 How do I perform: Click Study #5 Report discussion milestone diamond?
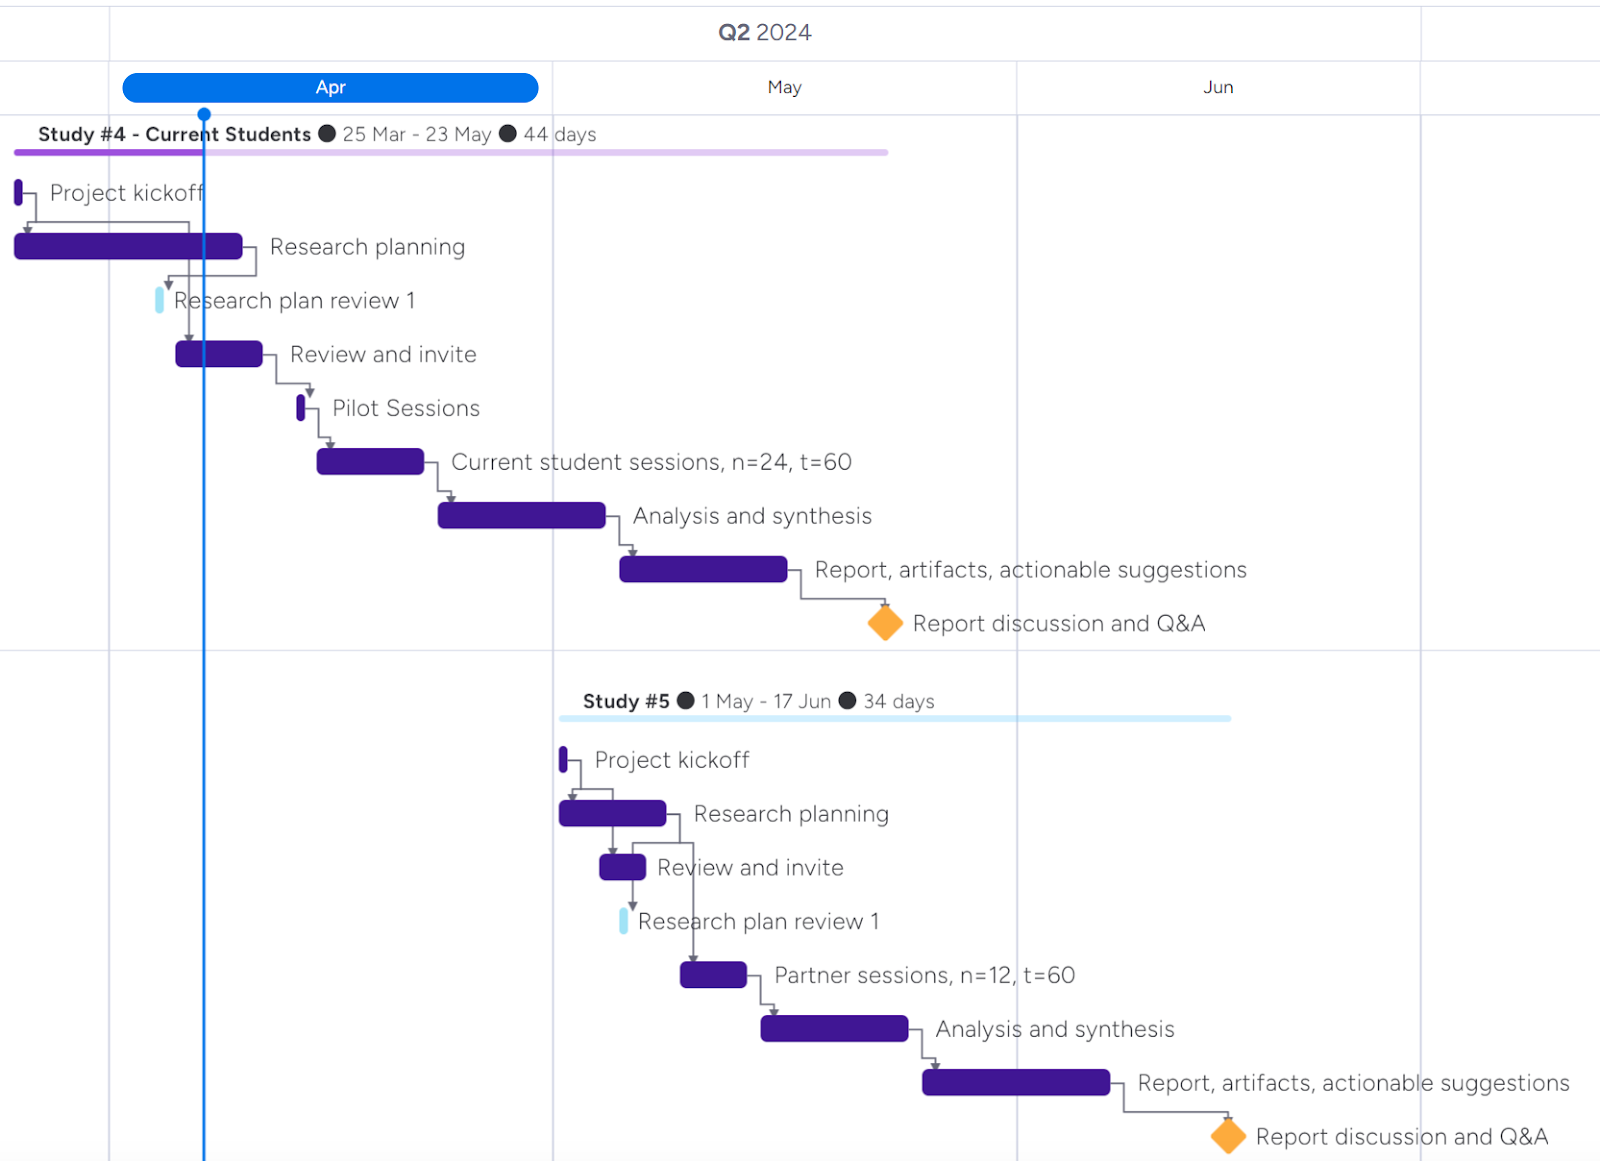[1228, 1136]
